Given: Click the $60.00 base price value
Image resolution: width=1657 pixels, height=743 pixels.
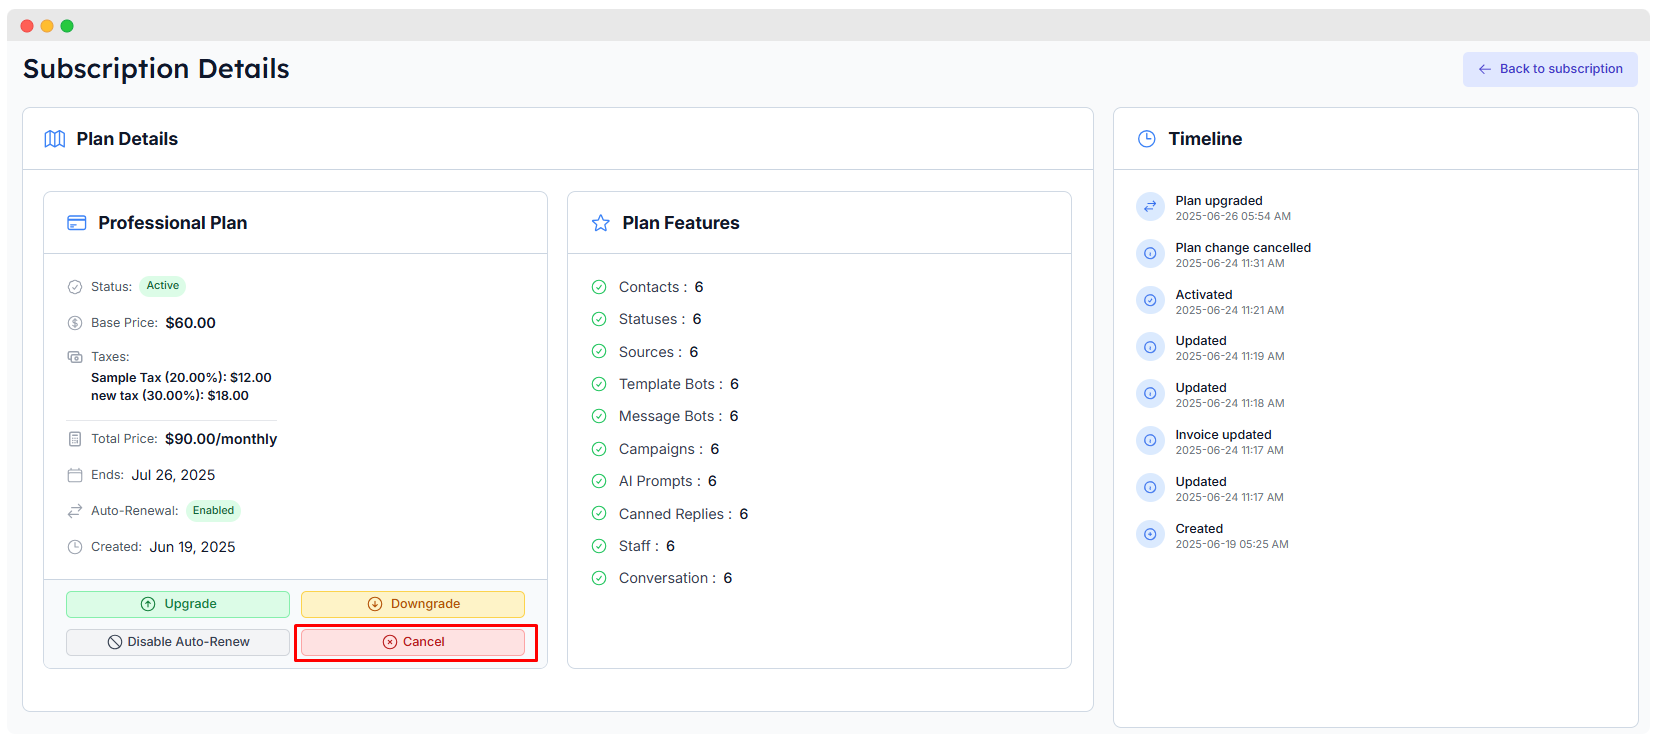Looking at the screenshot, I should pyautogui.click(x=191, y=323).
